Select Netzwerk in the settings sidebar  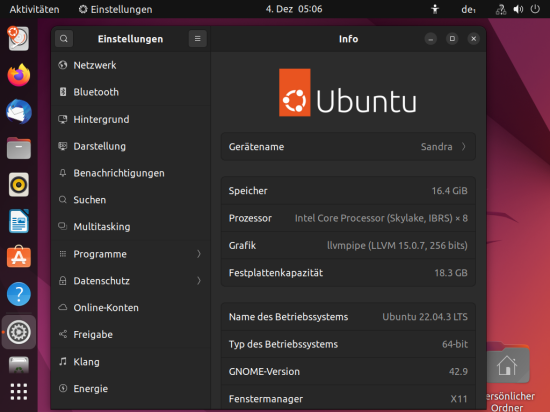click(x=130, y=65)
